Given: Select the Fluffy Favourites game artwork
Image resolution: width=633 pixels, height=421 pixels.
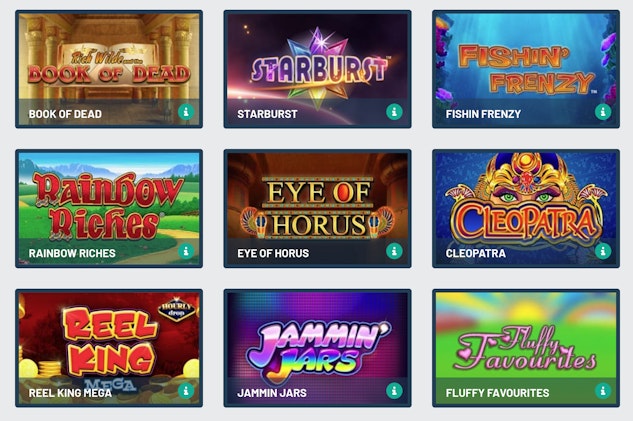Looking at the screenshot, I should (526, 348).
